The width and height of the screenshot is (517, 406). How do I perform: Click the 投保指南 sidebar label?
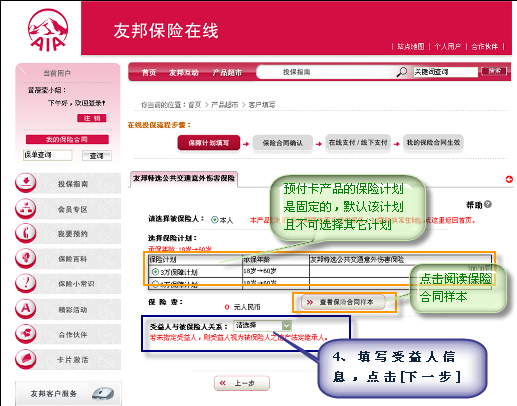coord(73,184)
